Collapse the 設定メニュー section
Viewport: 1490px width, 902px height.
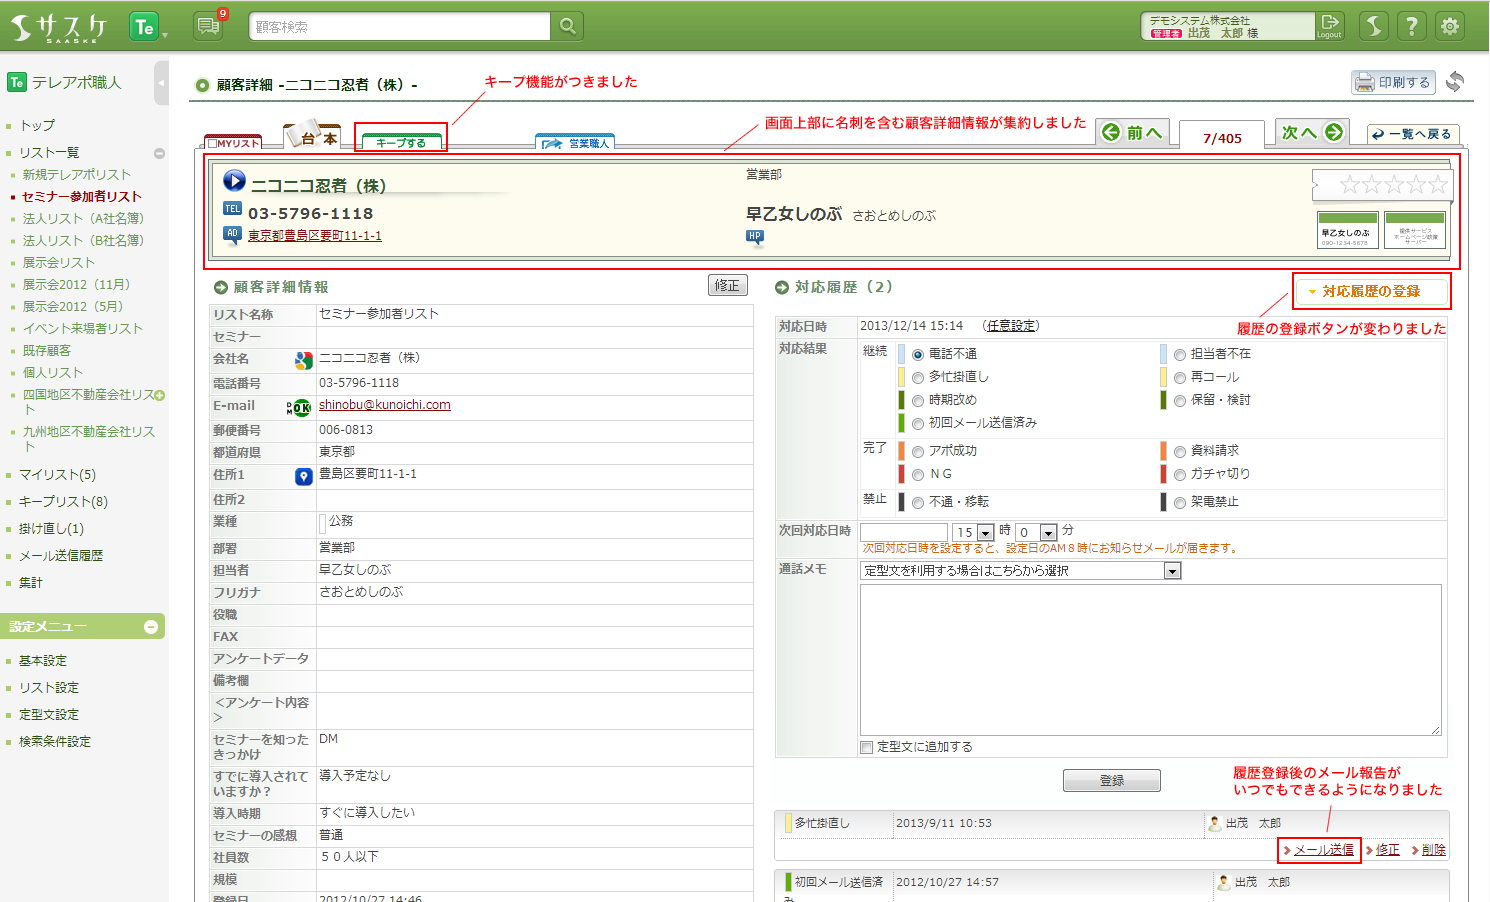click(151, 627)
